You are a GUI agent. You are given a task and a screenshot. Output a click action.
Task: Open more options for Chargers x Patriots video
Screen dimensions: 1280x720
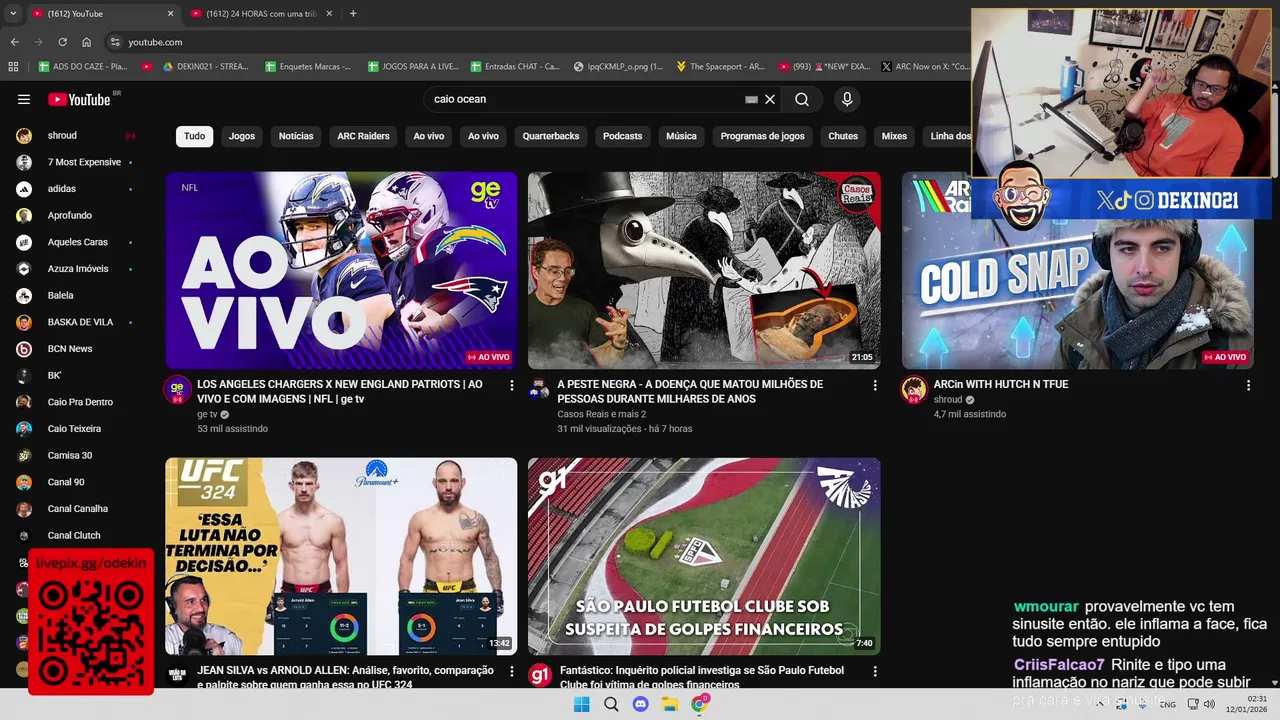(512, 385)
